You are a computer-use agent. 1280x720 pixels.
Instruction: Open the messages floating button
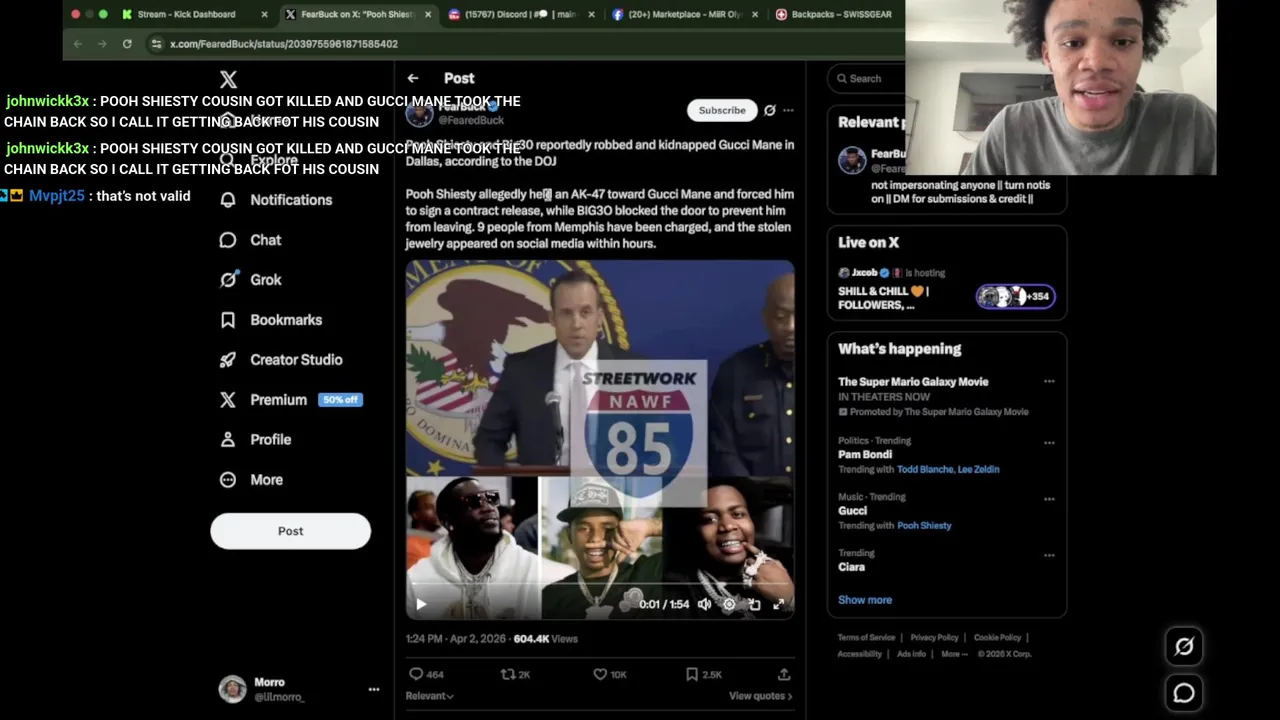1184,693
